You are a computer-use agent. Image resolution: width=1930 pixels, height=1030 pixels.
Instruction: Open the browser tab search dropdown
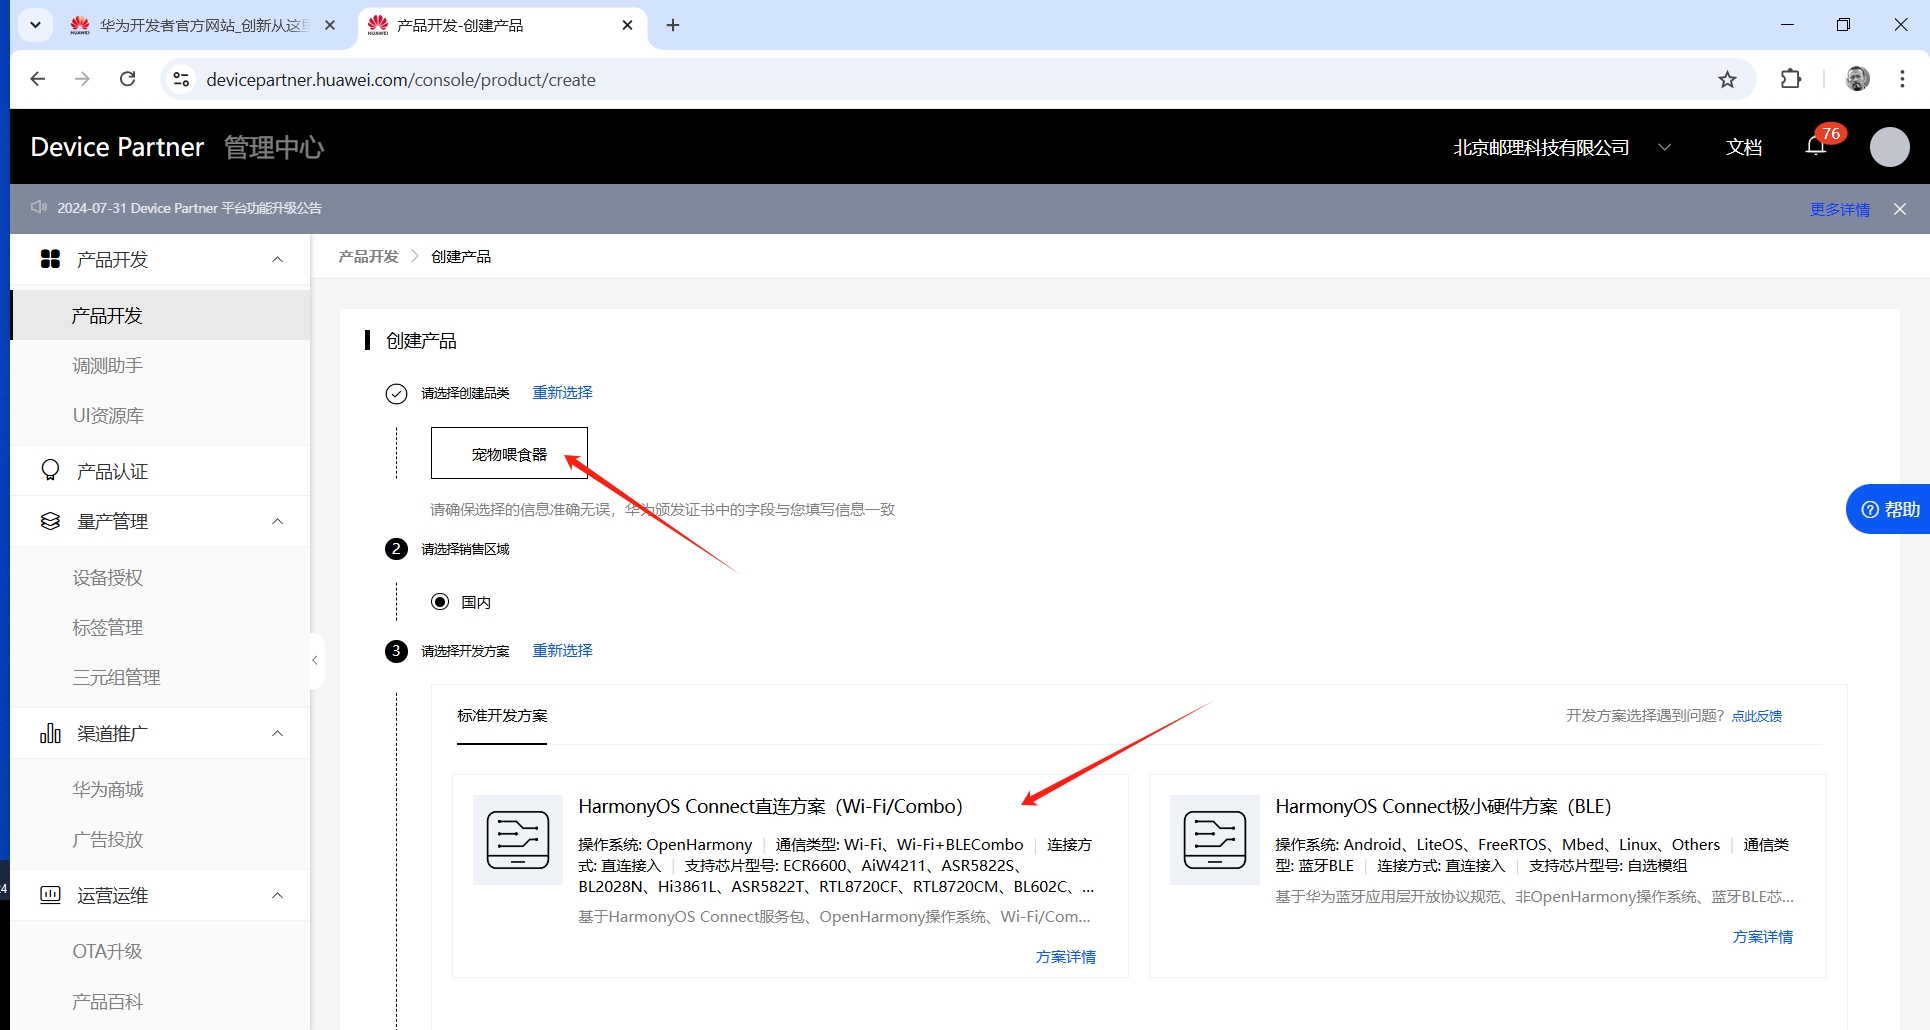coord(35,25)
